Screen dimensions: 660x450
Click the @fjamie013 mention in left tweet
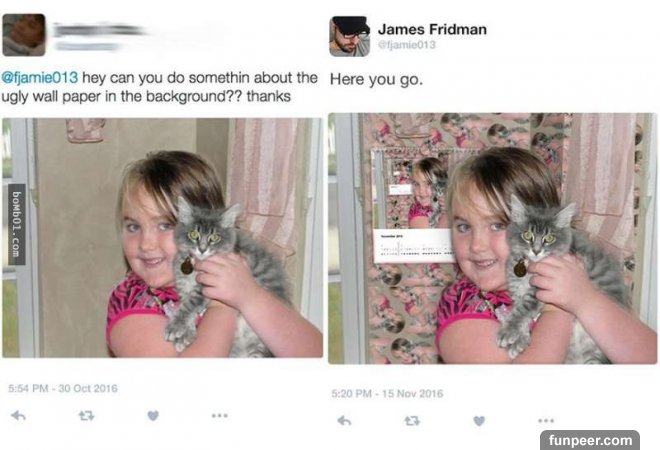(x=40, y=77)
